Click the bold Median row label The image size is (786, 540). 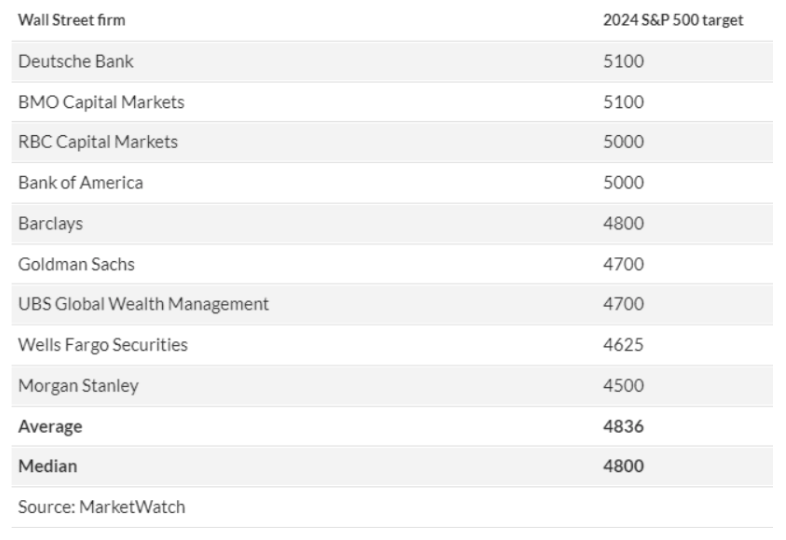[47, 466]
